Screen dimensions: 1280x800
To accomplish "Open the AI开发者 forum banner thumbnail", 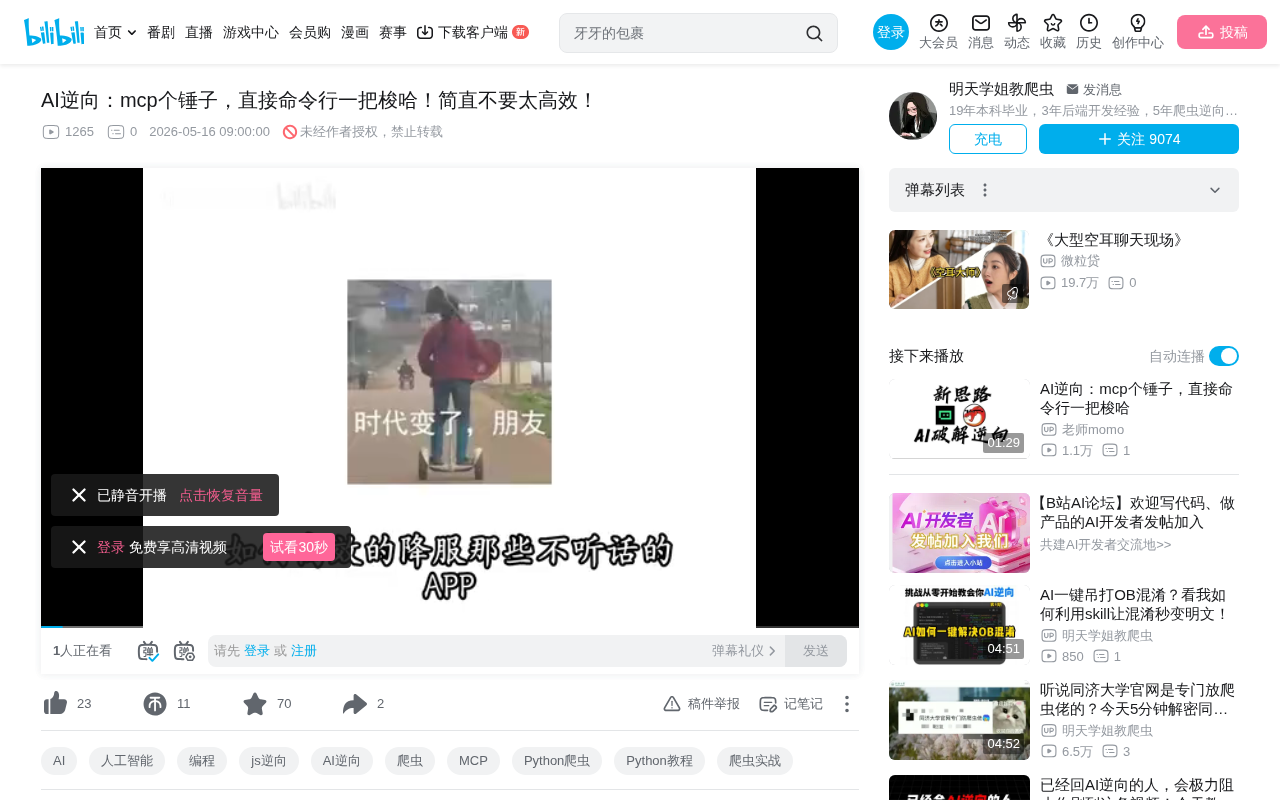I will (959, 533).
